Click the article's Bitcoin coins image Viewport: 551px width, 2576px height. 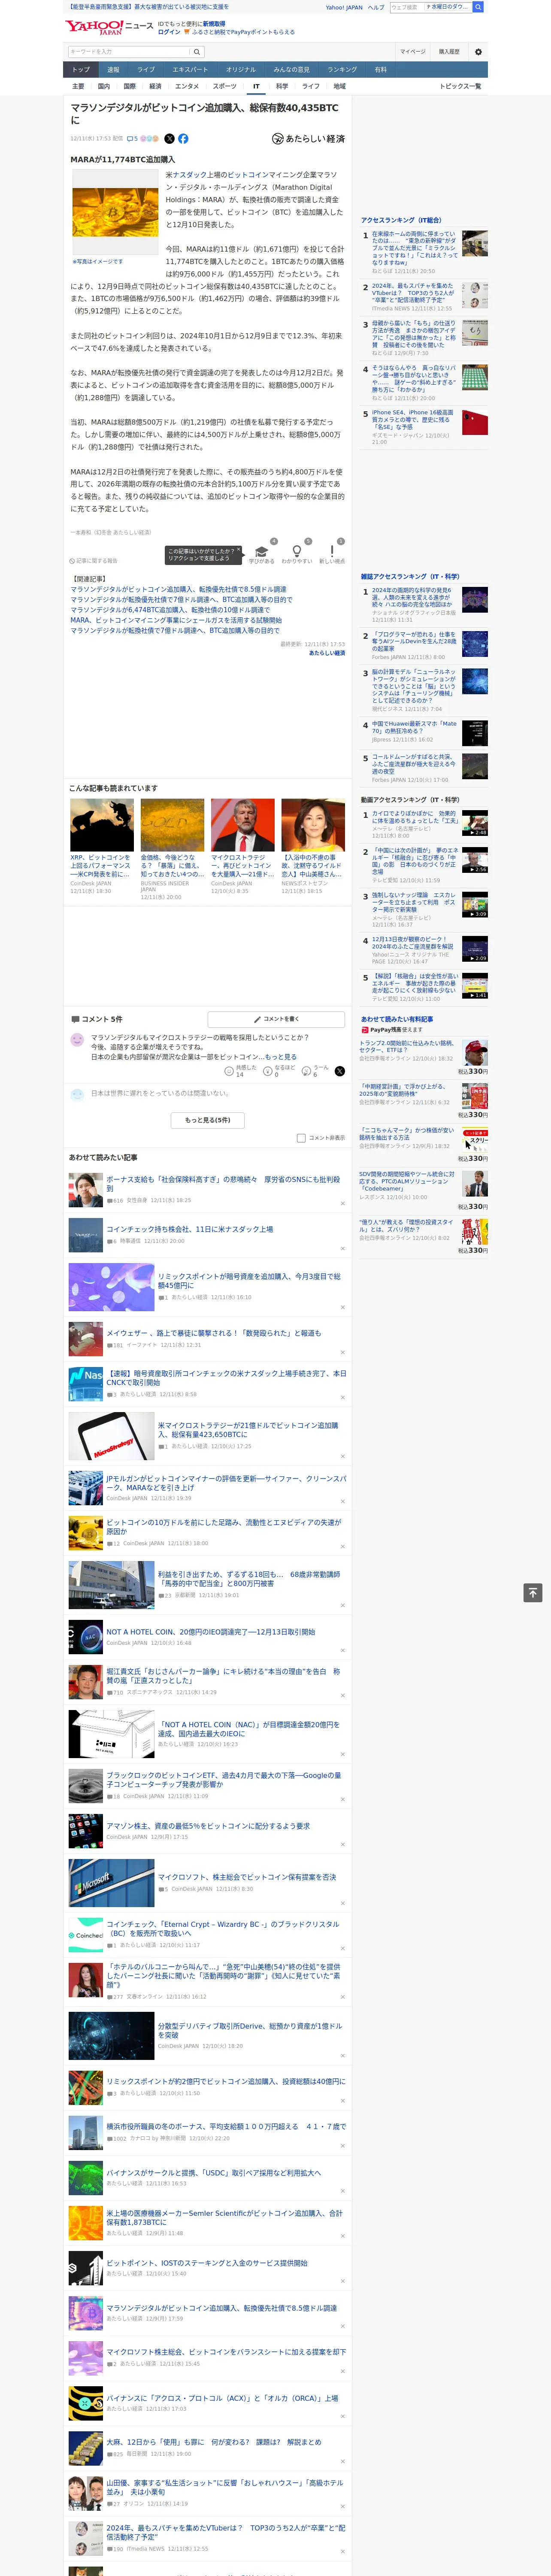click(x=115, y=213)
